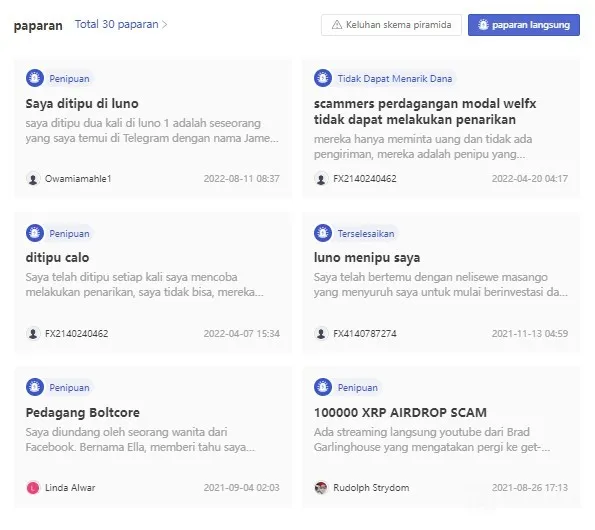Screen dimensions: 595x530
Task: Open the 100000 XRP AIRDROP SCAM post
Action: click(x=400, y=412)
